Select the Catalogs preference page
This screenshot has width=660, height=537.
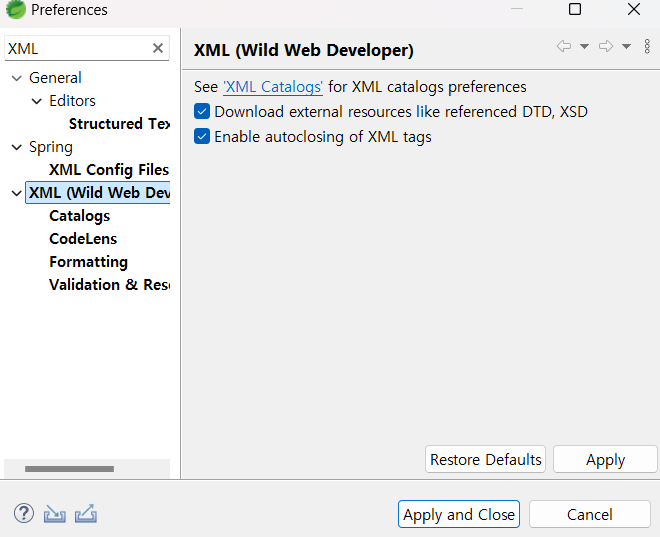tap(80, 216)
